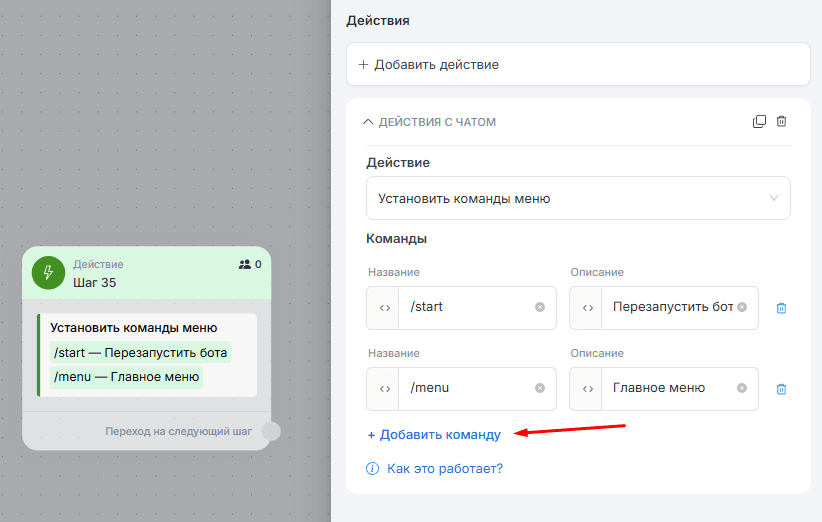Clear the /menu command name
Viewport: 822px width, 522px height.
click(539, 388)
